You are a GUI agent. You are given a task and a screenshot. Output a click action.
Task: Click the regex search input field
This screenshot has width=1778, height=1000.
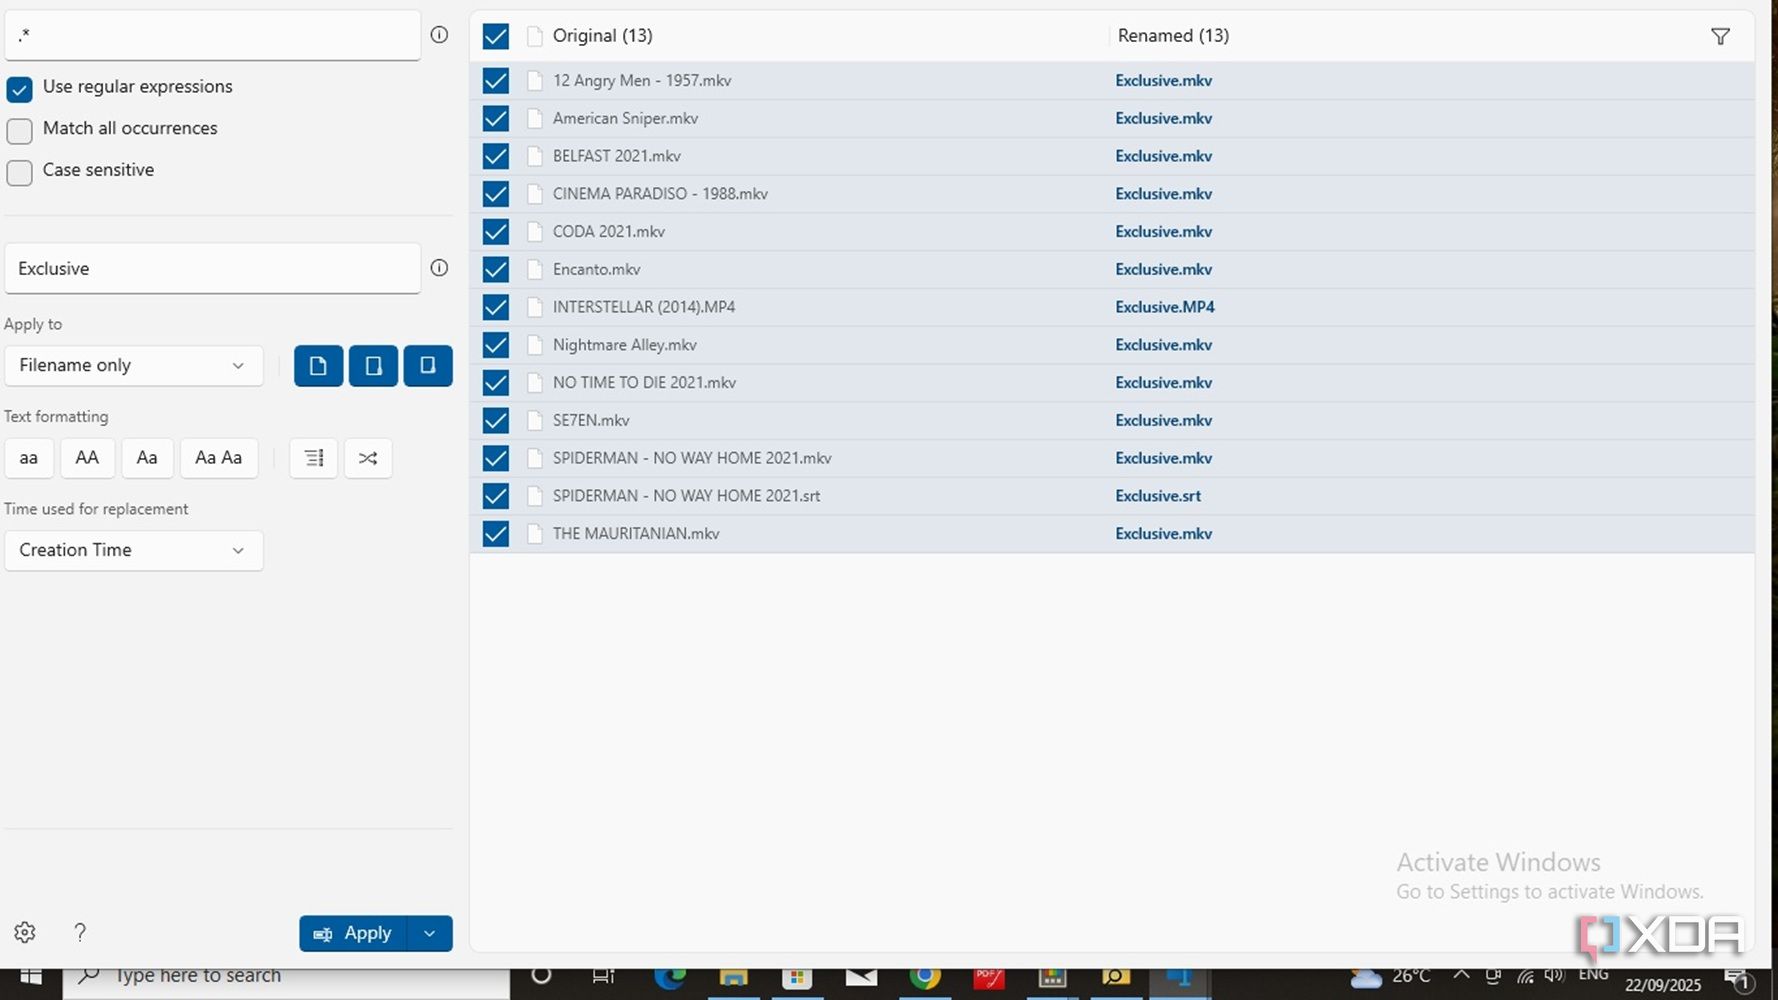212,35
